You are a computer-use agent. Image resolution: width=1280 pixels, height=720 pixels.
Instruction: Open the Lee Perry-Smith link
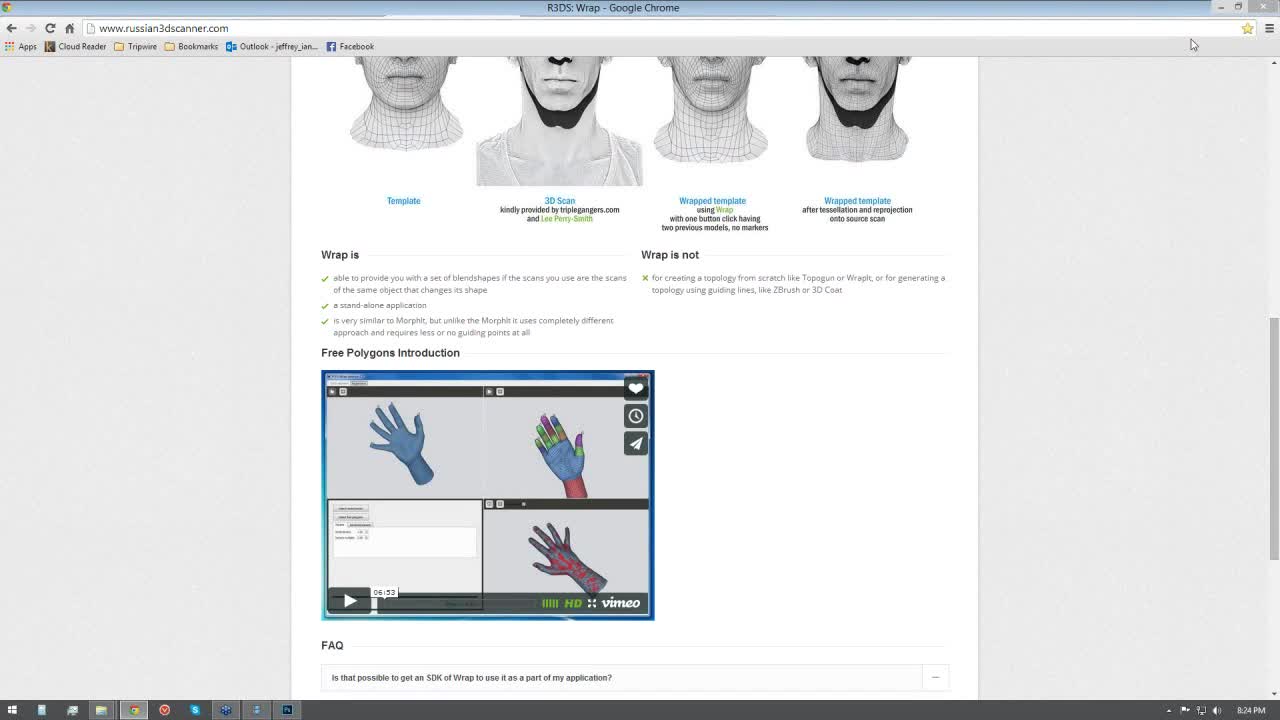567,219
